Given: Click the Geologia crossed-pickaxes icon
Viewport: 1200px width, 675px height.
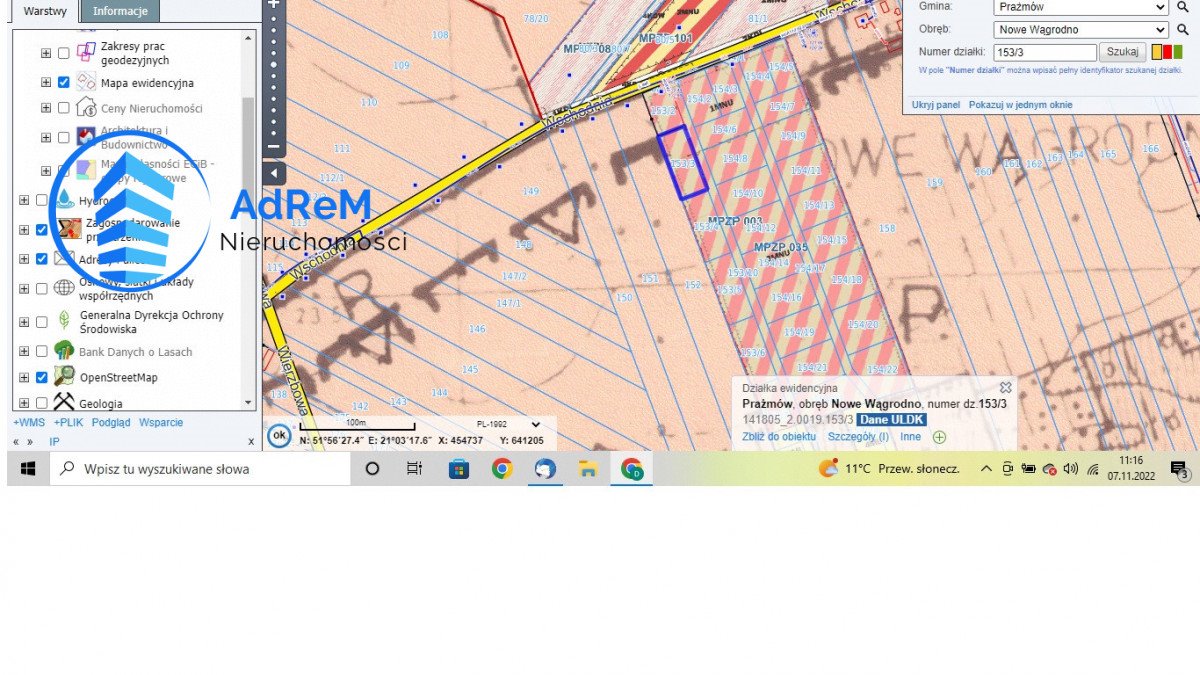Looking at the screenshot, I should [64, 402].
